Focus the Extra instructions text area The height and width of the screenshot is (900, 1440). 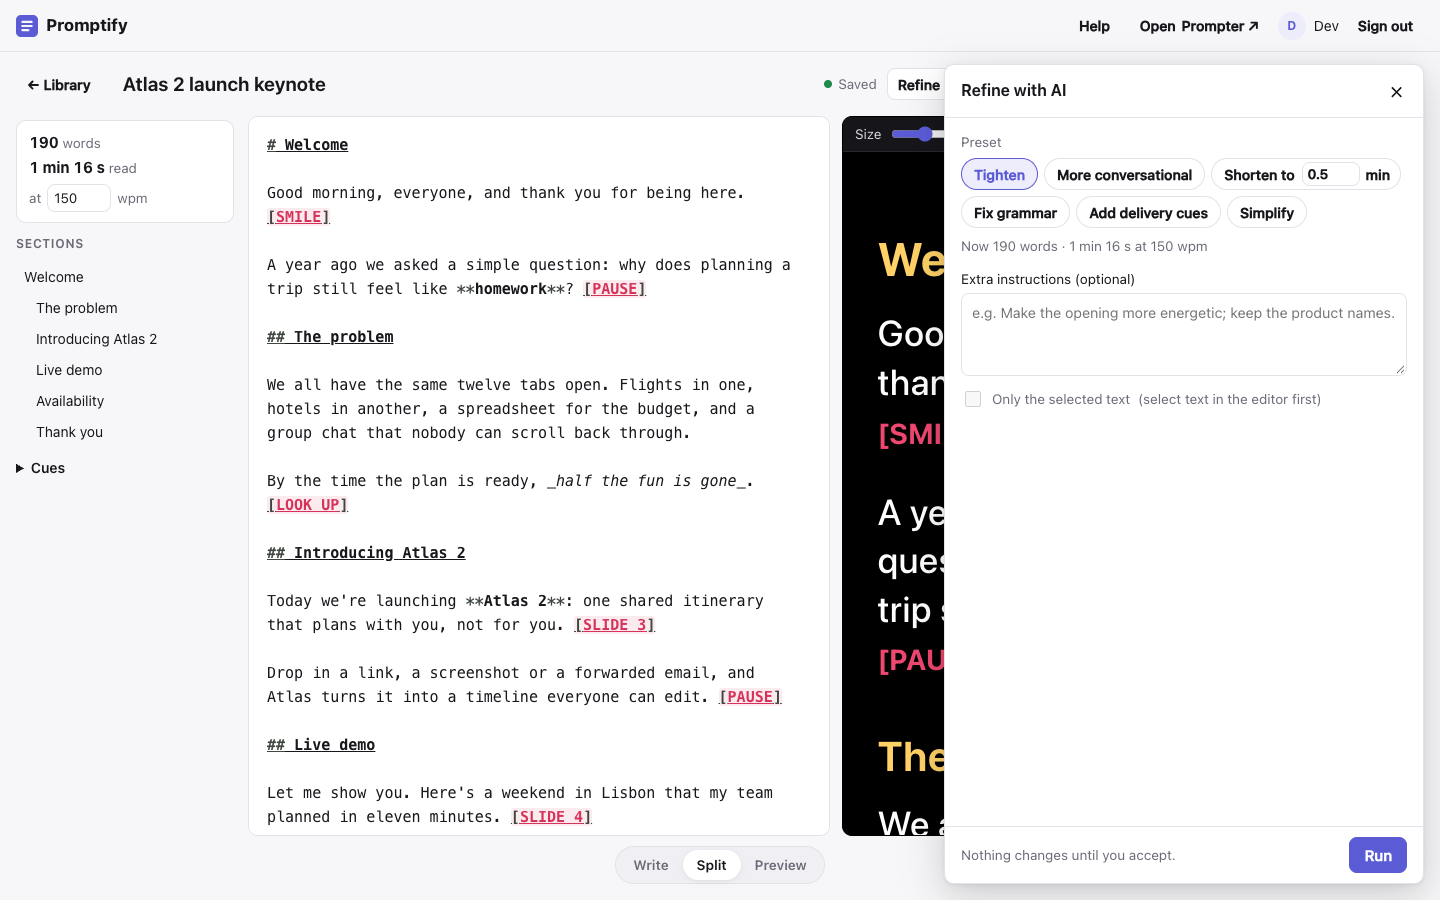(x=1183, y=334)
